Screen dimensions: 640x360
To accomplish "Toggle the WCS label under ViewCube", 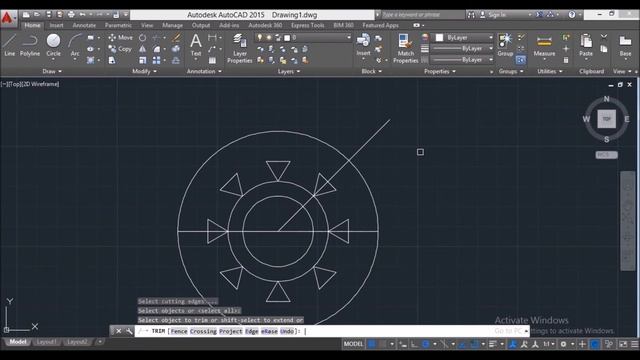I will click(606, 155).
